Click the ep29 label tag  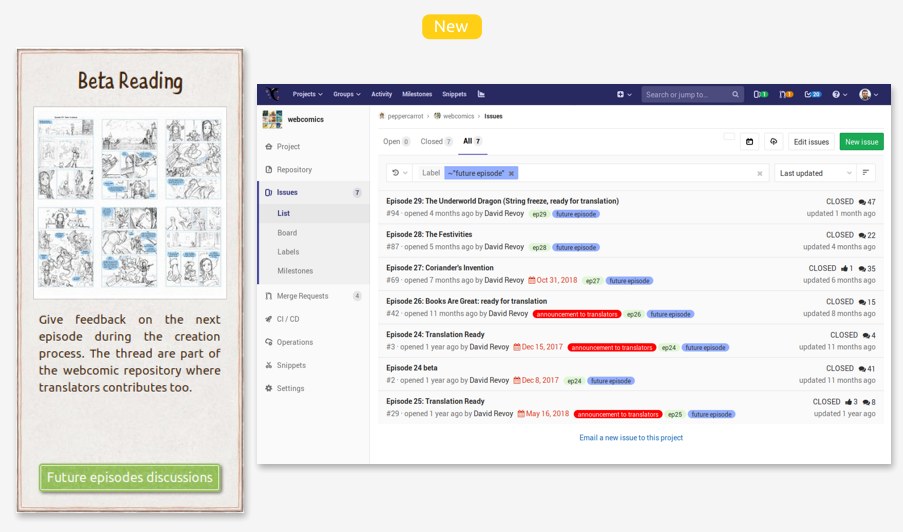539,215
